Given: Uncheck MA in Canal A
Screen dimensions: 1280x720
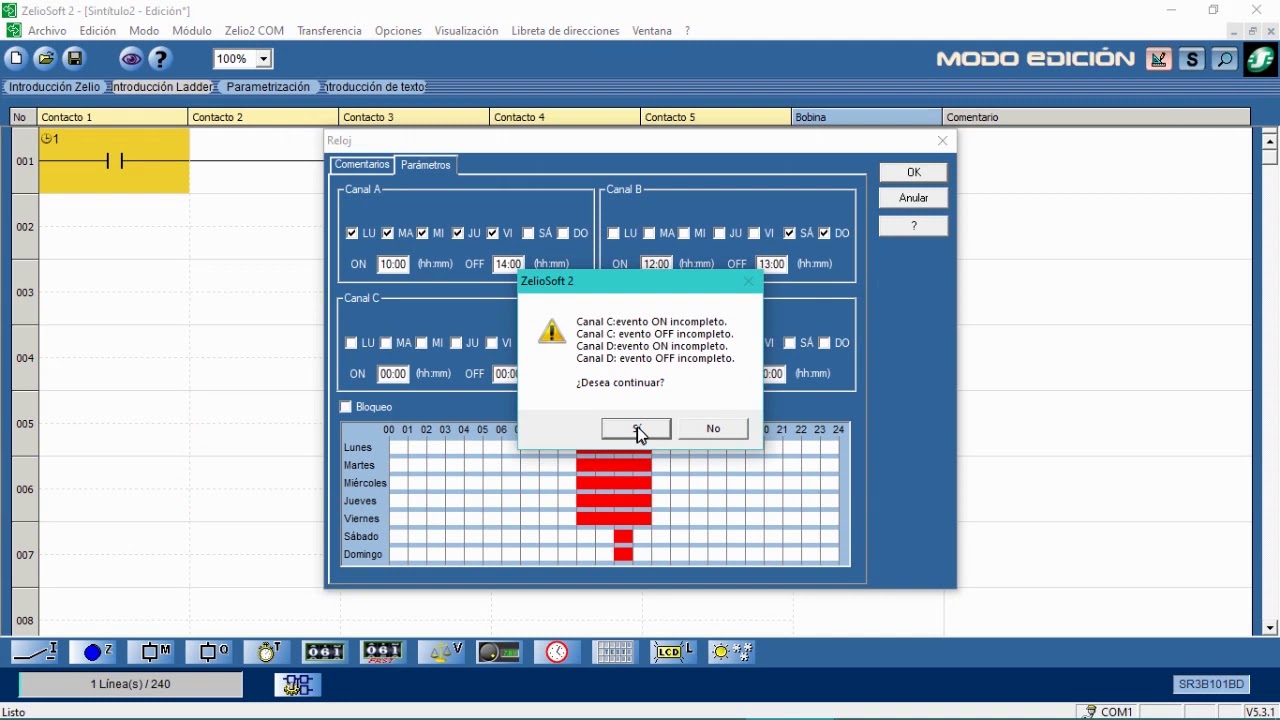Looking at the screenshot, I should tap(388, 233).
